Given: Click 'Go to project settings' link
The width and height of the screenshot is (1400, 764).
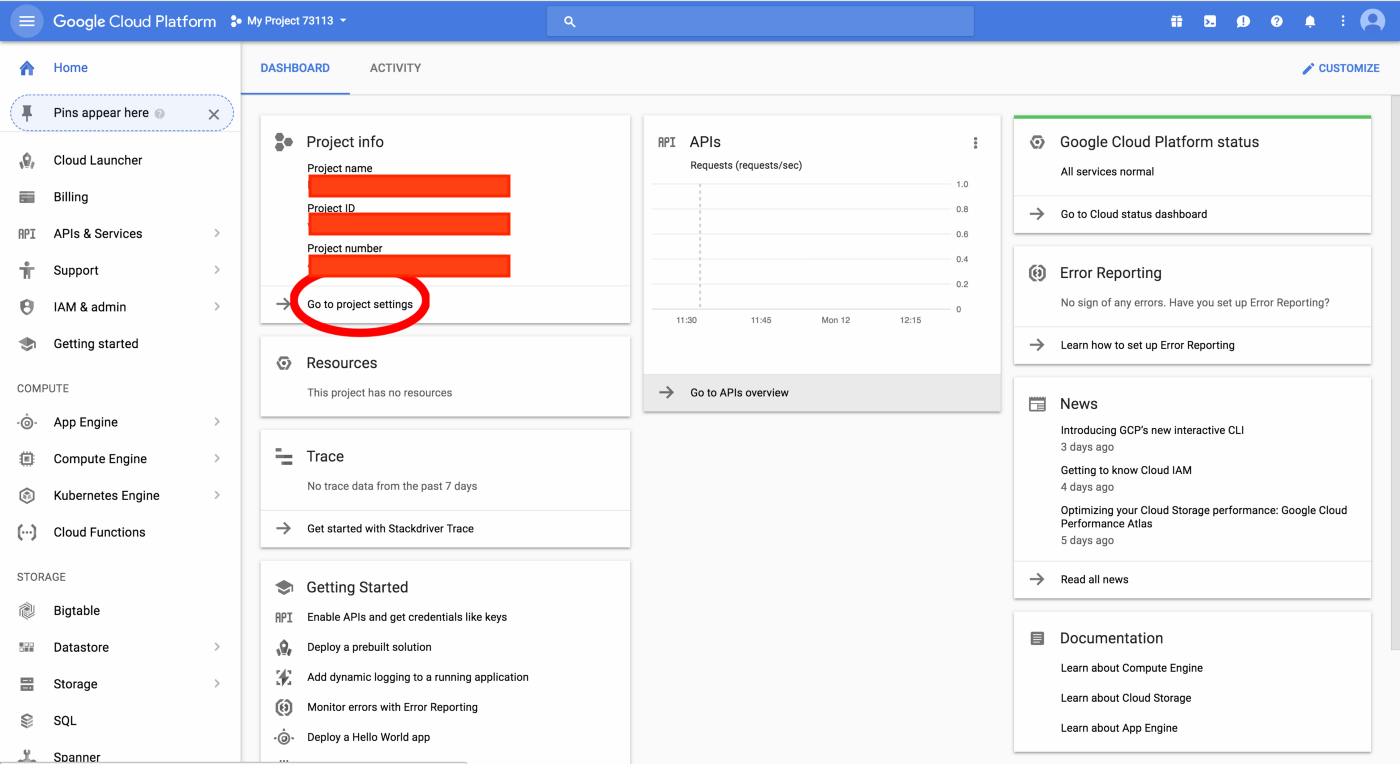Looking at the screenshot, I should [360, 304].
